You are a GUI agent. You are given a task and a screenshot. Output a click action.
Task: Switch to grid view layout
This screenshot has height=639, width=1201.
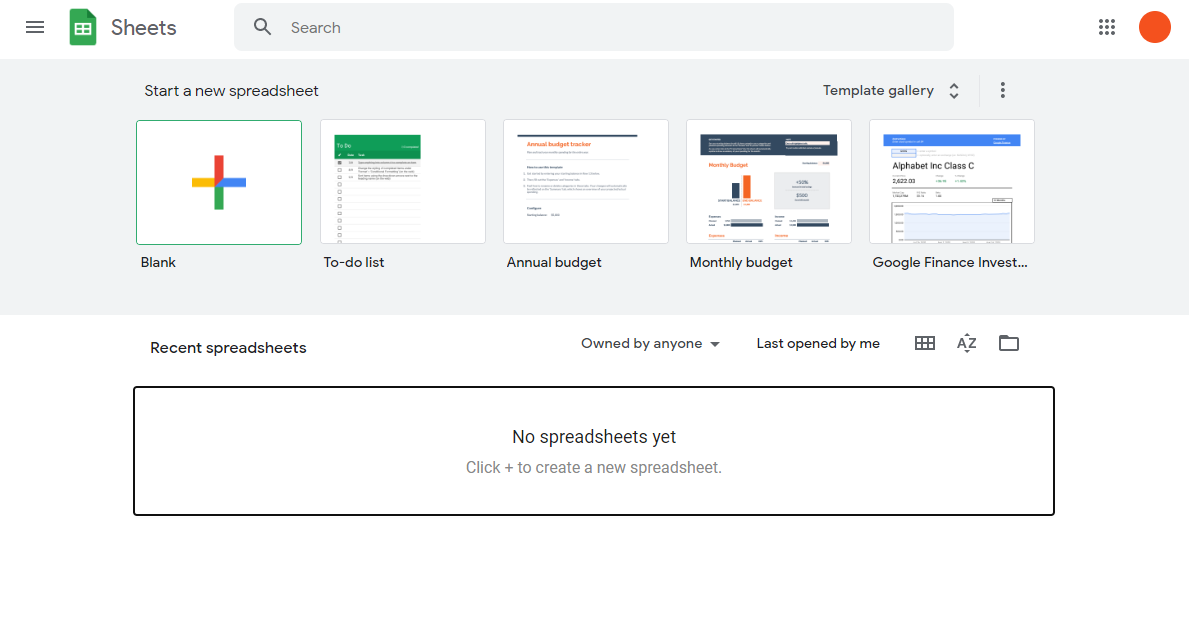[924, 343]
